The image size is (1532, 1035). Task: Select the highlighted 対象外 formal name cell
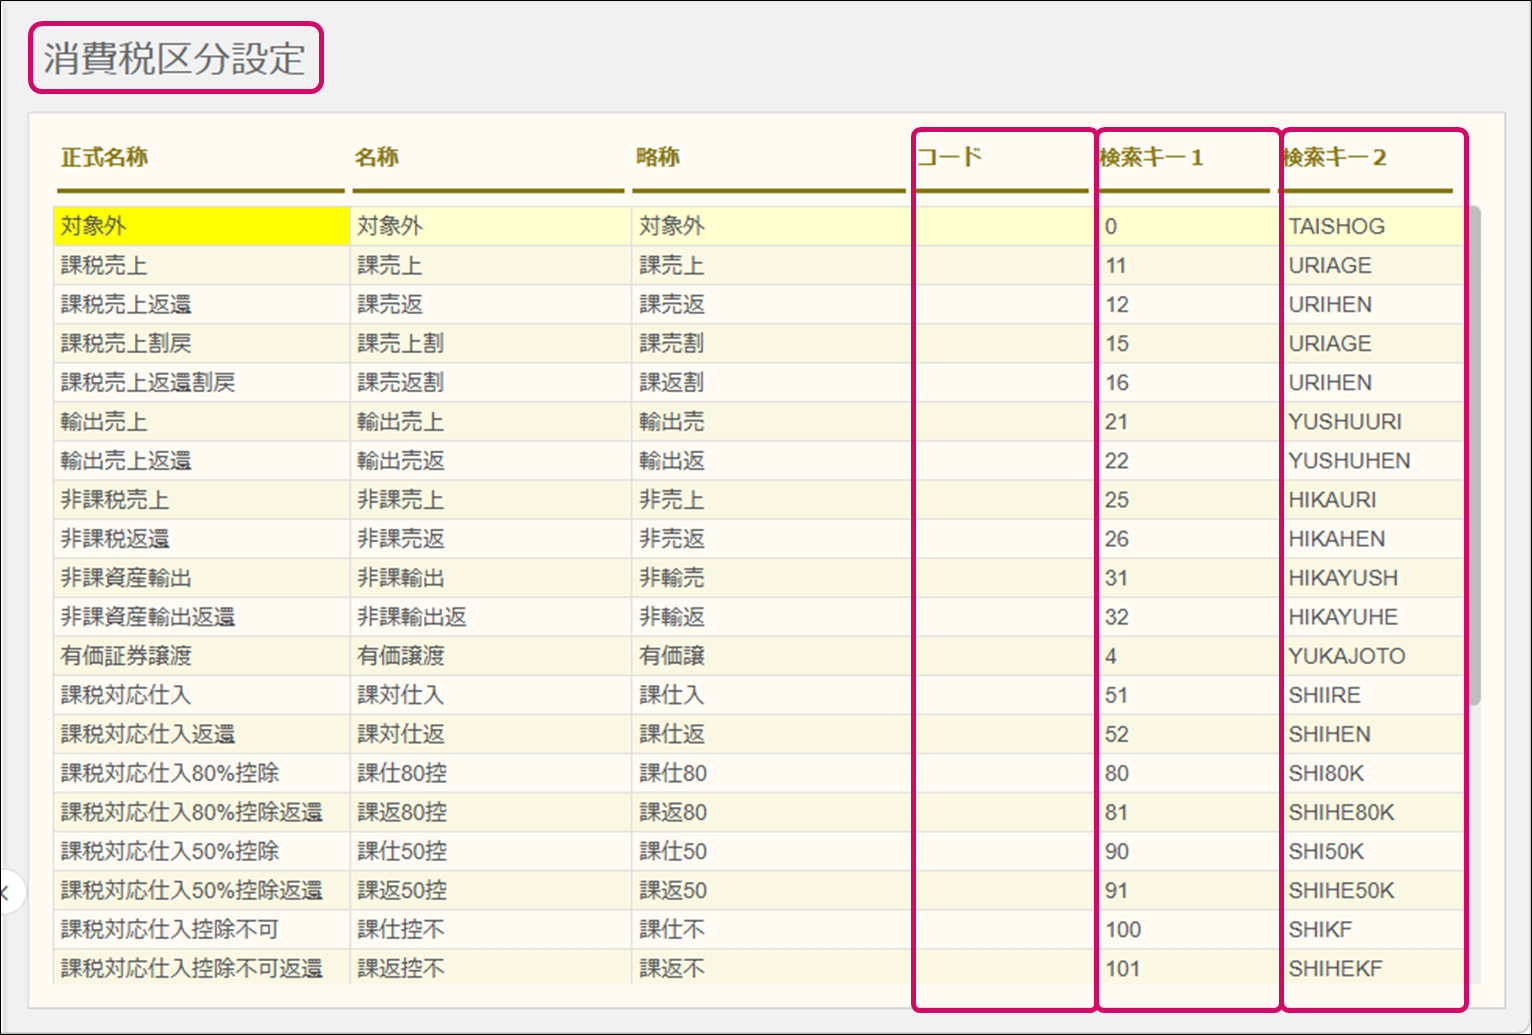coord(200,227)
